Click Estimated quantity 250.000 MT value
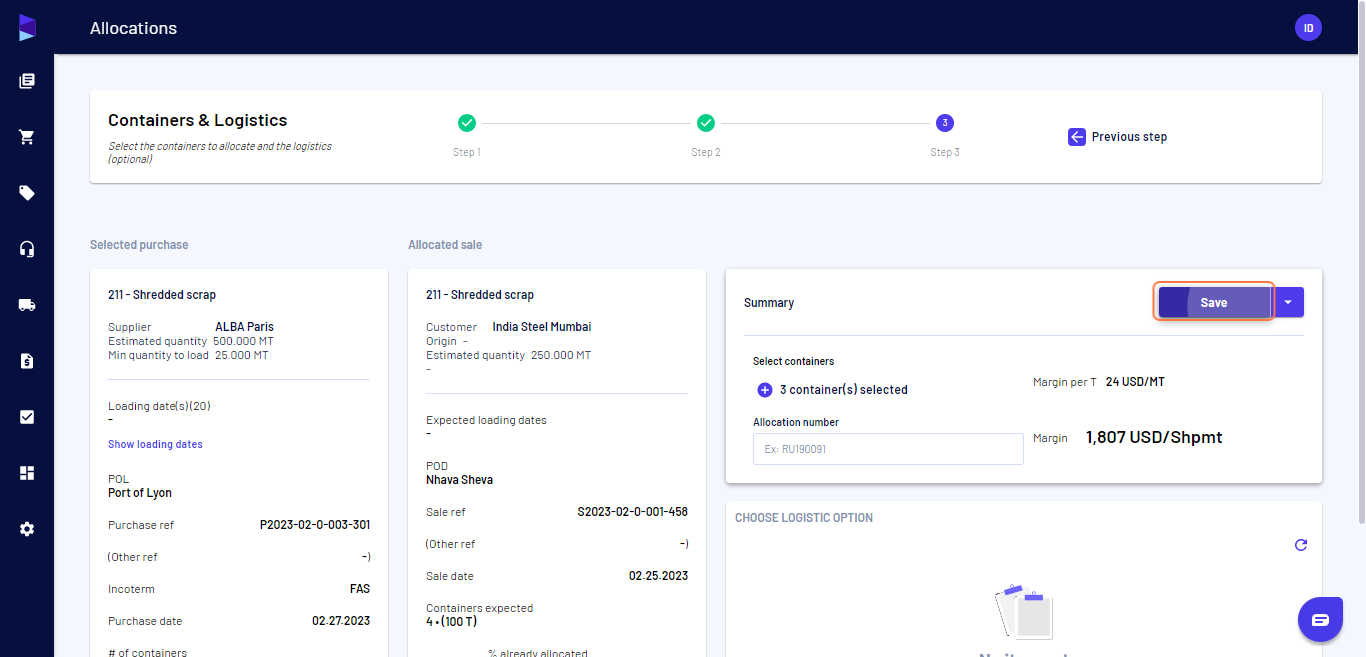Screen dimensions: 1366x657 tap(561, 355)
